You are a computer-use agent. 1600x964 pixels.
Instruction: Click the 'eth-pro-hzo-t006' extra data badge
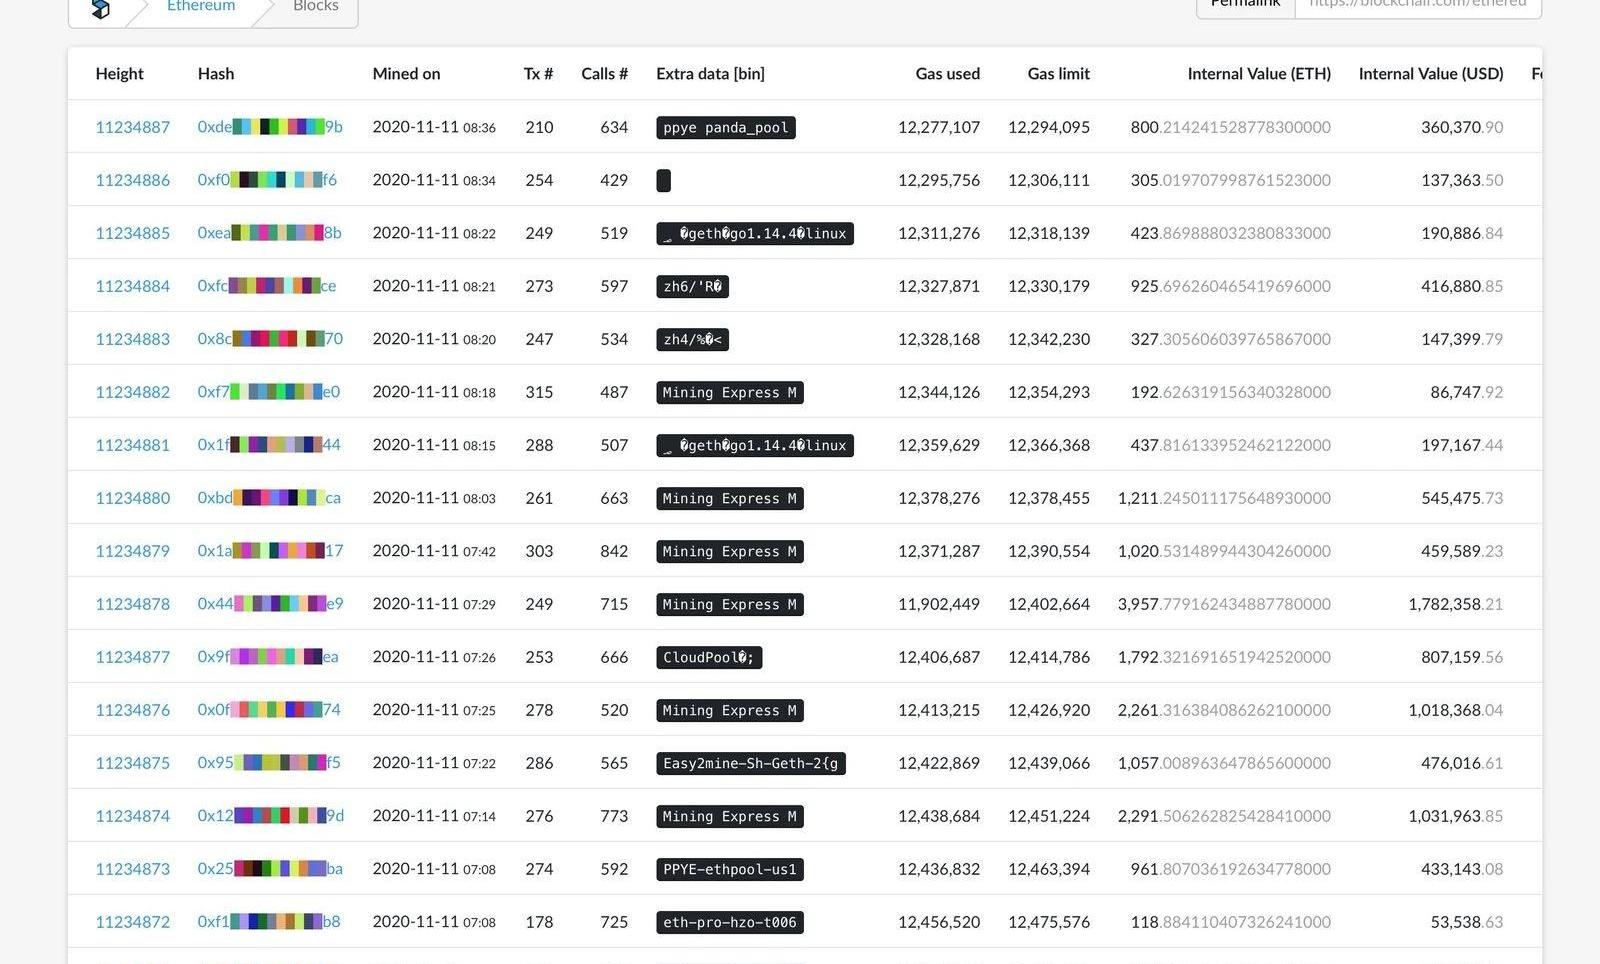(x=729, y=922)
